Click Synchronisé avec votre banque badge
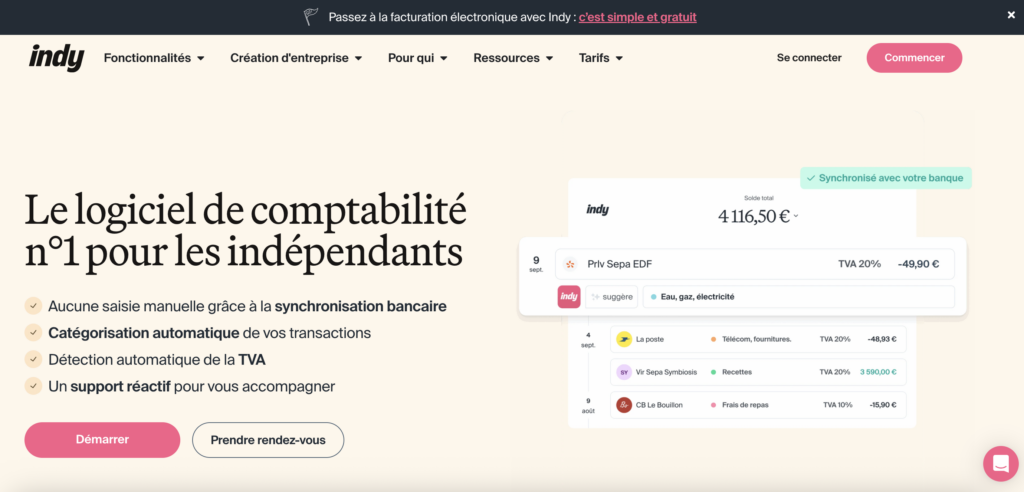The width and height of the screenshot is (1024, 492). (886, 178)
